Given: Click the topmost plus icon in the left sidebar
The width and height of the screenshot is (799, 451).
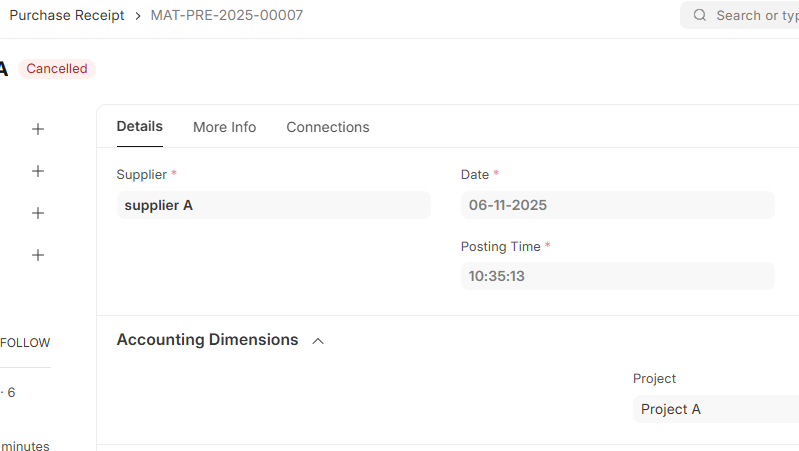Looking at the screenshot, I should [38, 129].
